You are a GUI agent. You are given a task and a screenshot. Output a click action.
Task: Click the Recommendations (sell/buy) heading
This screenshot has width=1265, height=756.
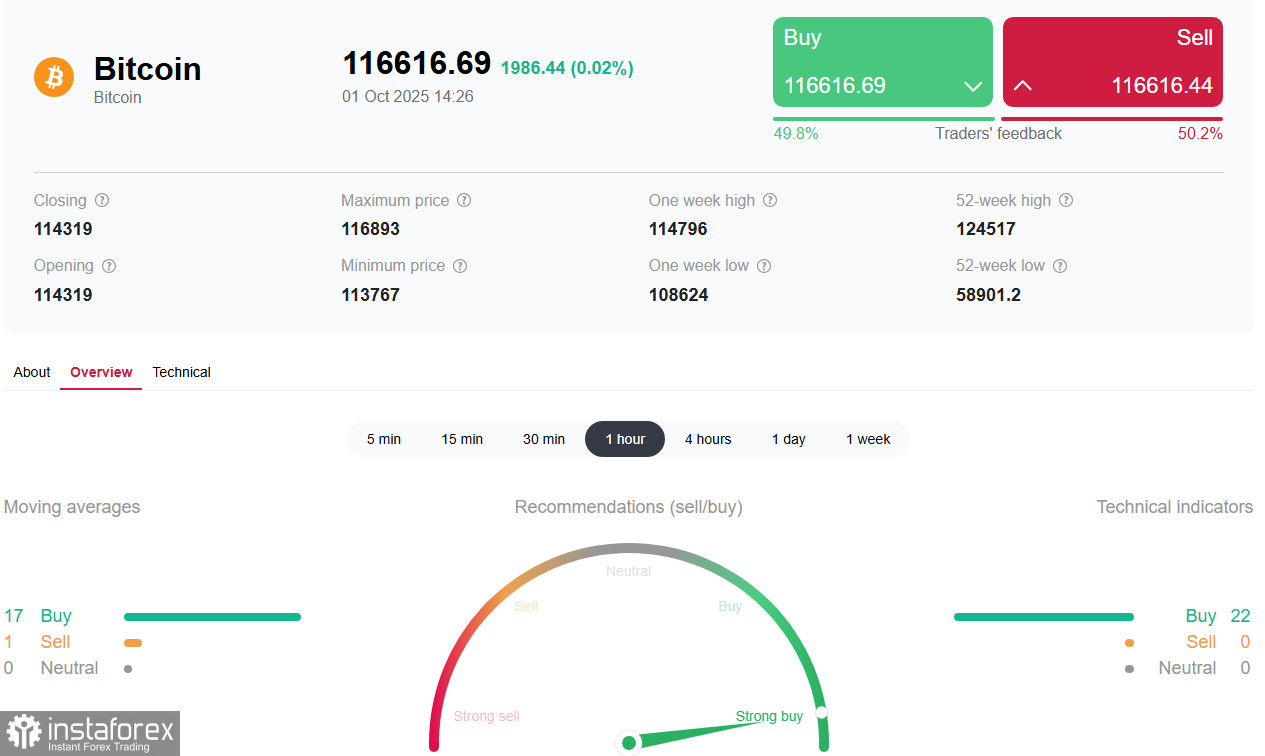[x=629, y=507]
